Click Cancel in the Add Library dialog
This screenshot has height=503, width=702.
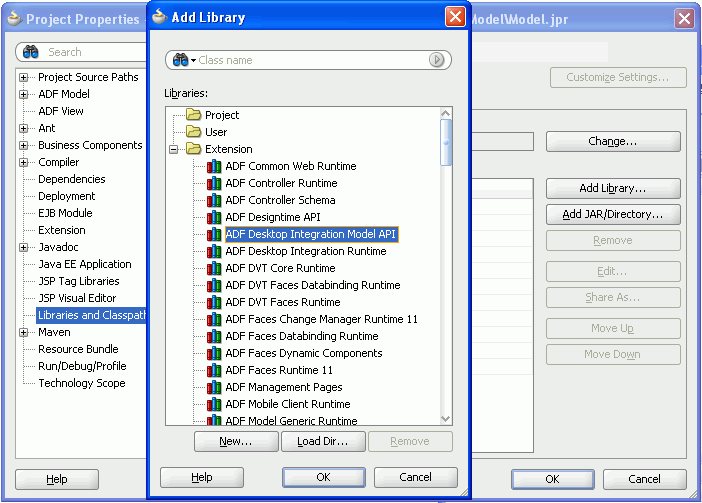415,477
